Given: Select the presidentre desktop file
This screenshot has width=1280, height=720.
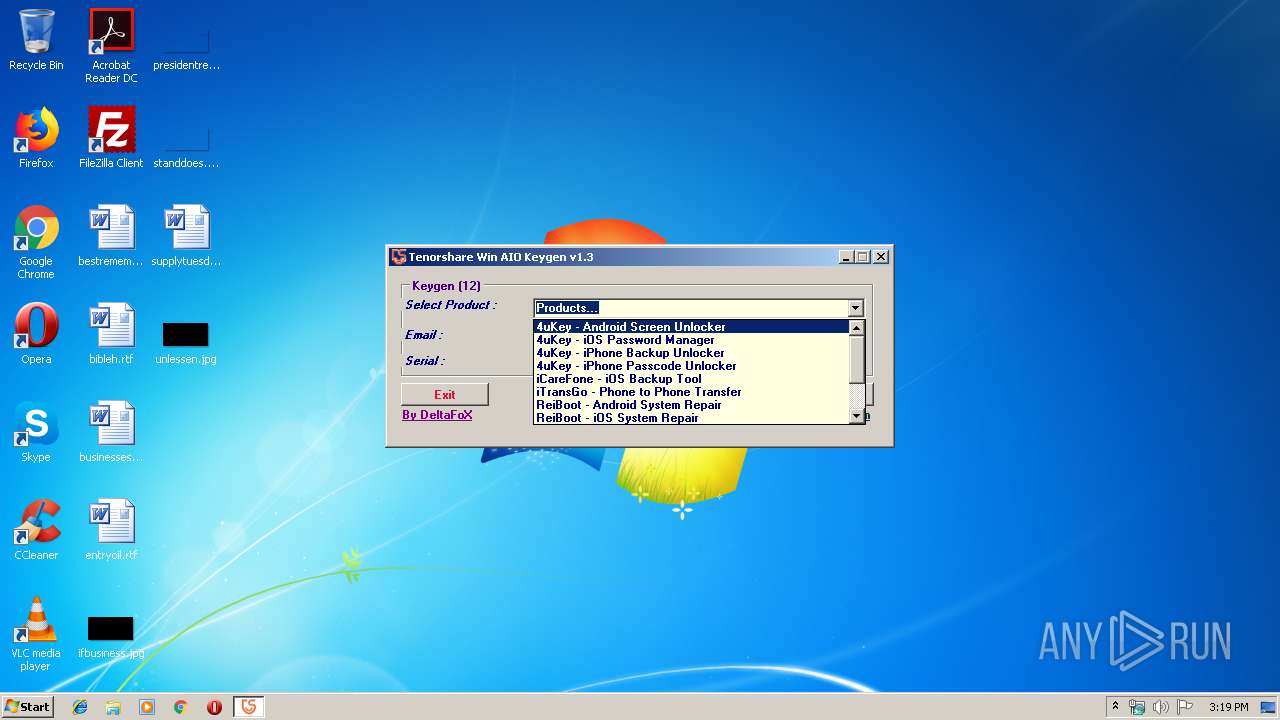Looking at the screenshot, I should (x=186, y=48).
